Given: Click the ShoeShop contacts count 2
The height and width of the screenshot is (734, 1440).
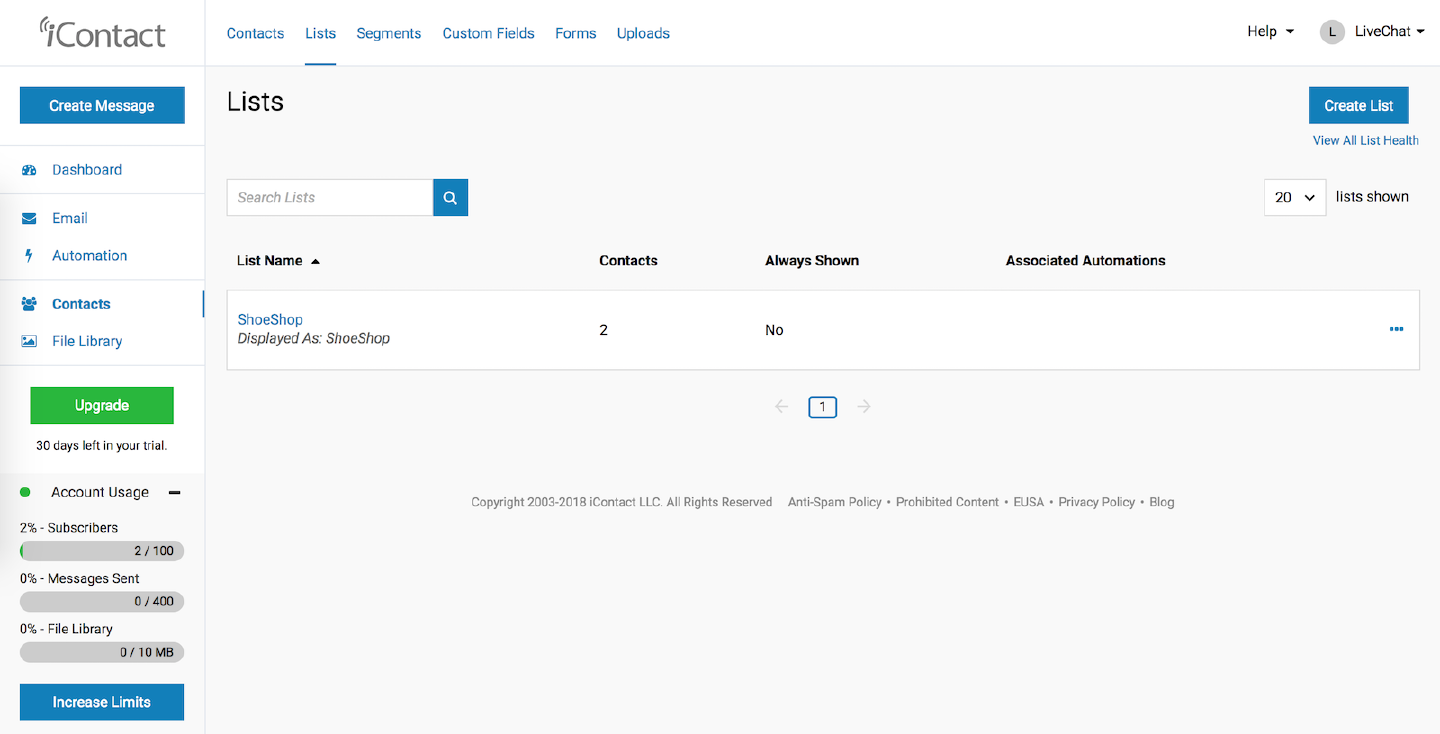Looking at the screenshot, I should pos(603,330).
